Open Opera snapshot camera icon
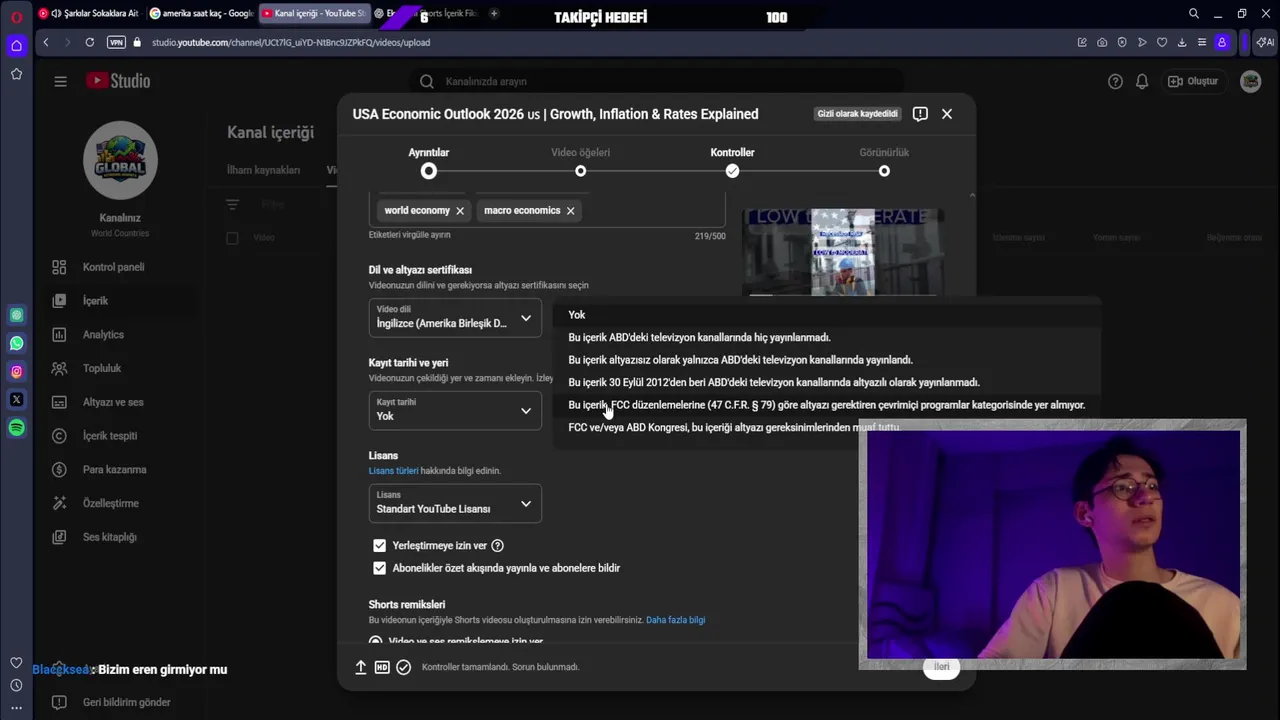The width and height of the screenshot is (1280, 720). [1102, 42]
